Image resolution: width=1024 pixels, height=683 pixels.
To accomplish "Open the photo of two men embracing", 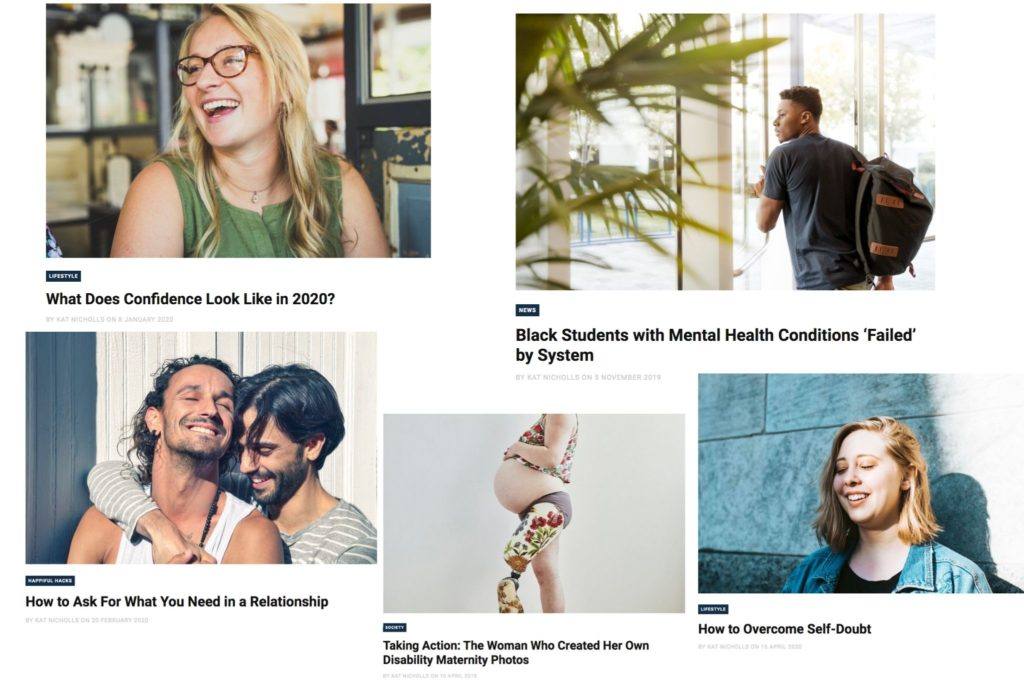I will pos(201,448).
